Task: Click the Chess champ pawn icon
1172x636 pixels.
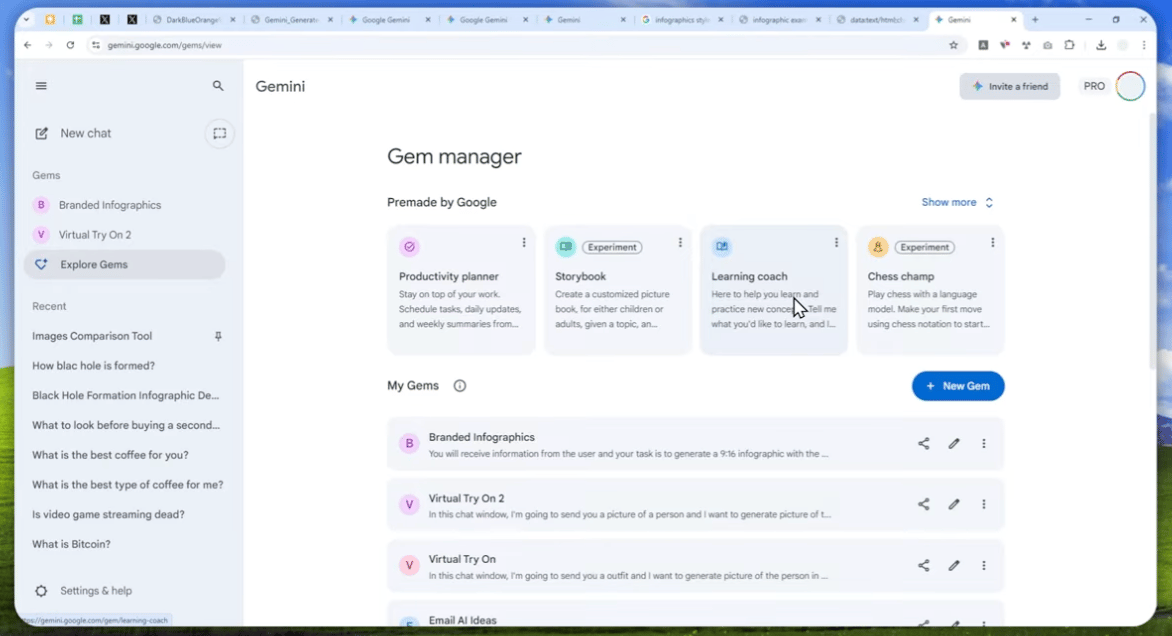Action: 878,247
